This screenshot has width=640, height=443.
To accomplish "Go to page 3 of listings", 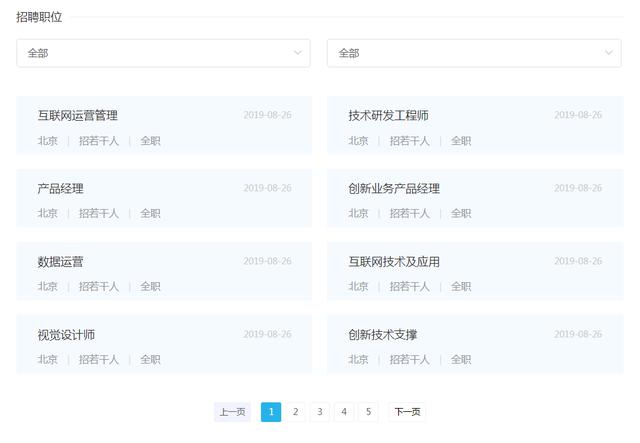I will 320,412.
